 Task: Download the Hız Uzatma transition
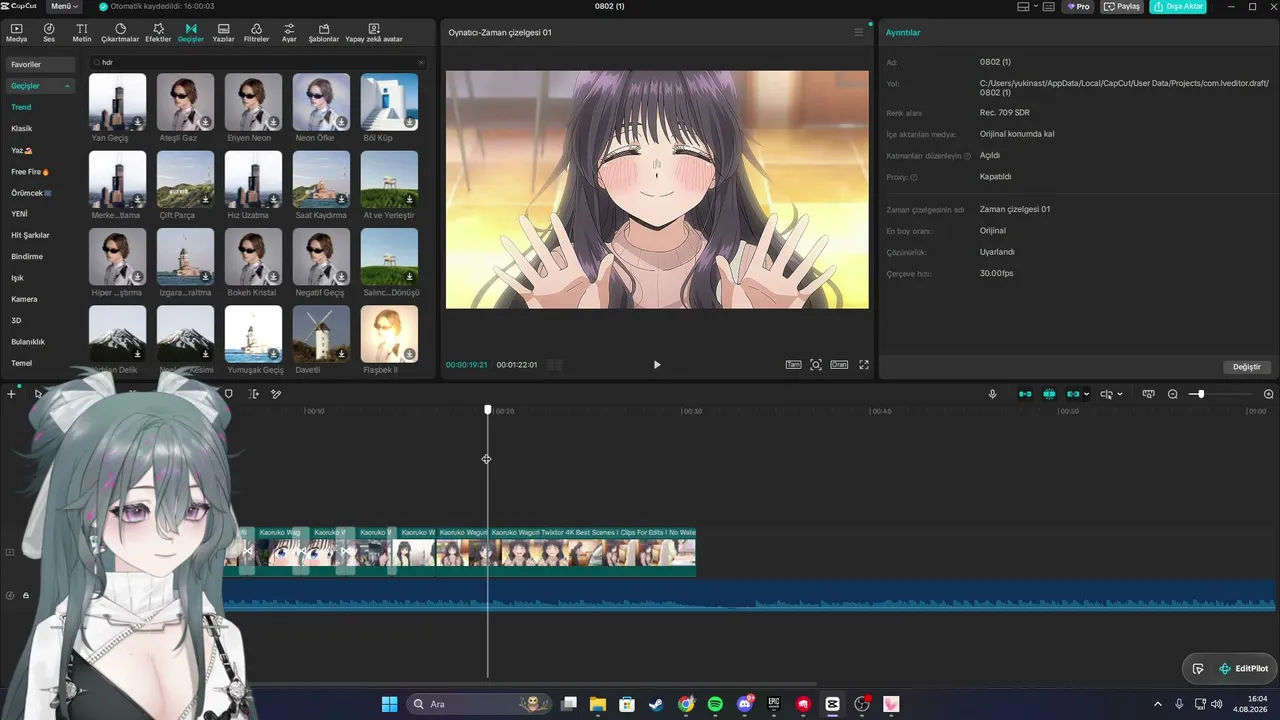[x=274, y=200]
